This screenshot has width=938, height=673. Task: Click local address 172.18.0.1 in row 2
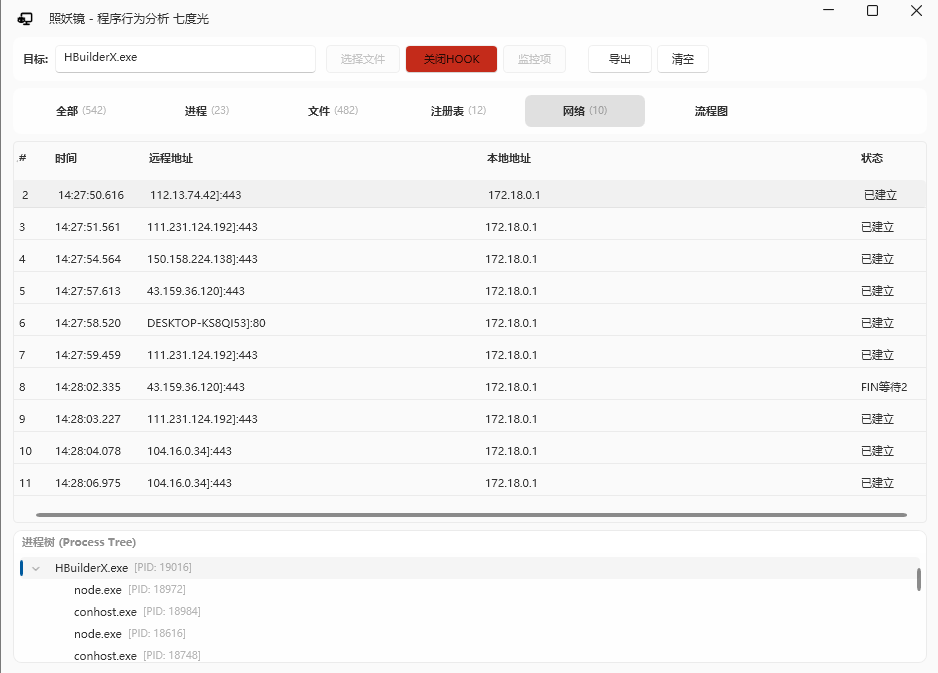coord(514,195)
